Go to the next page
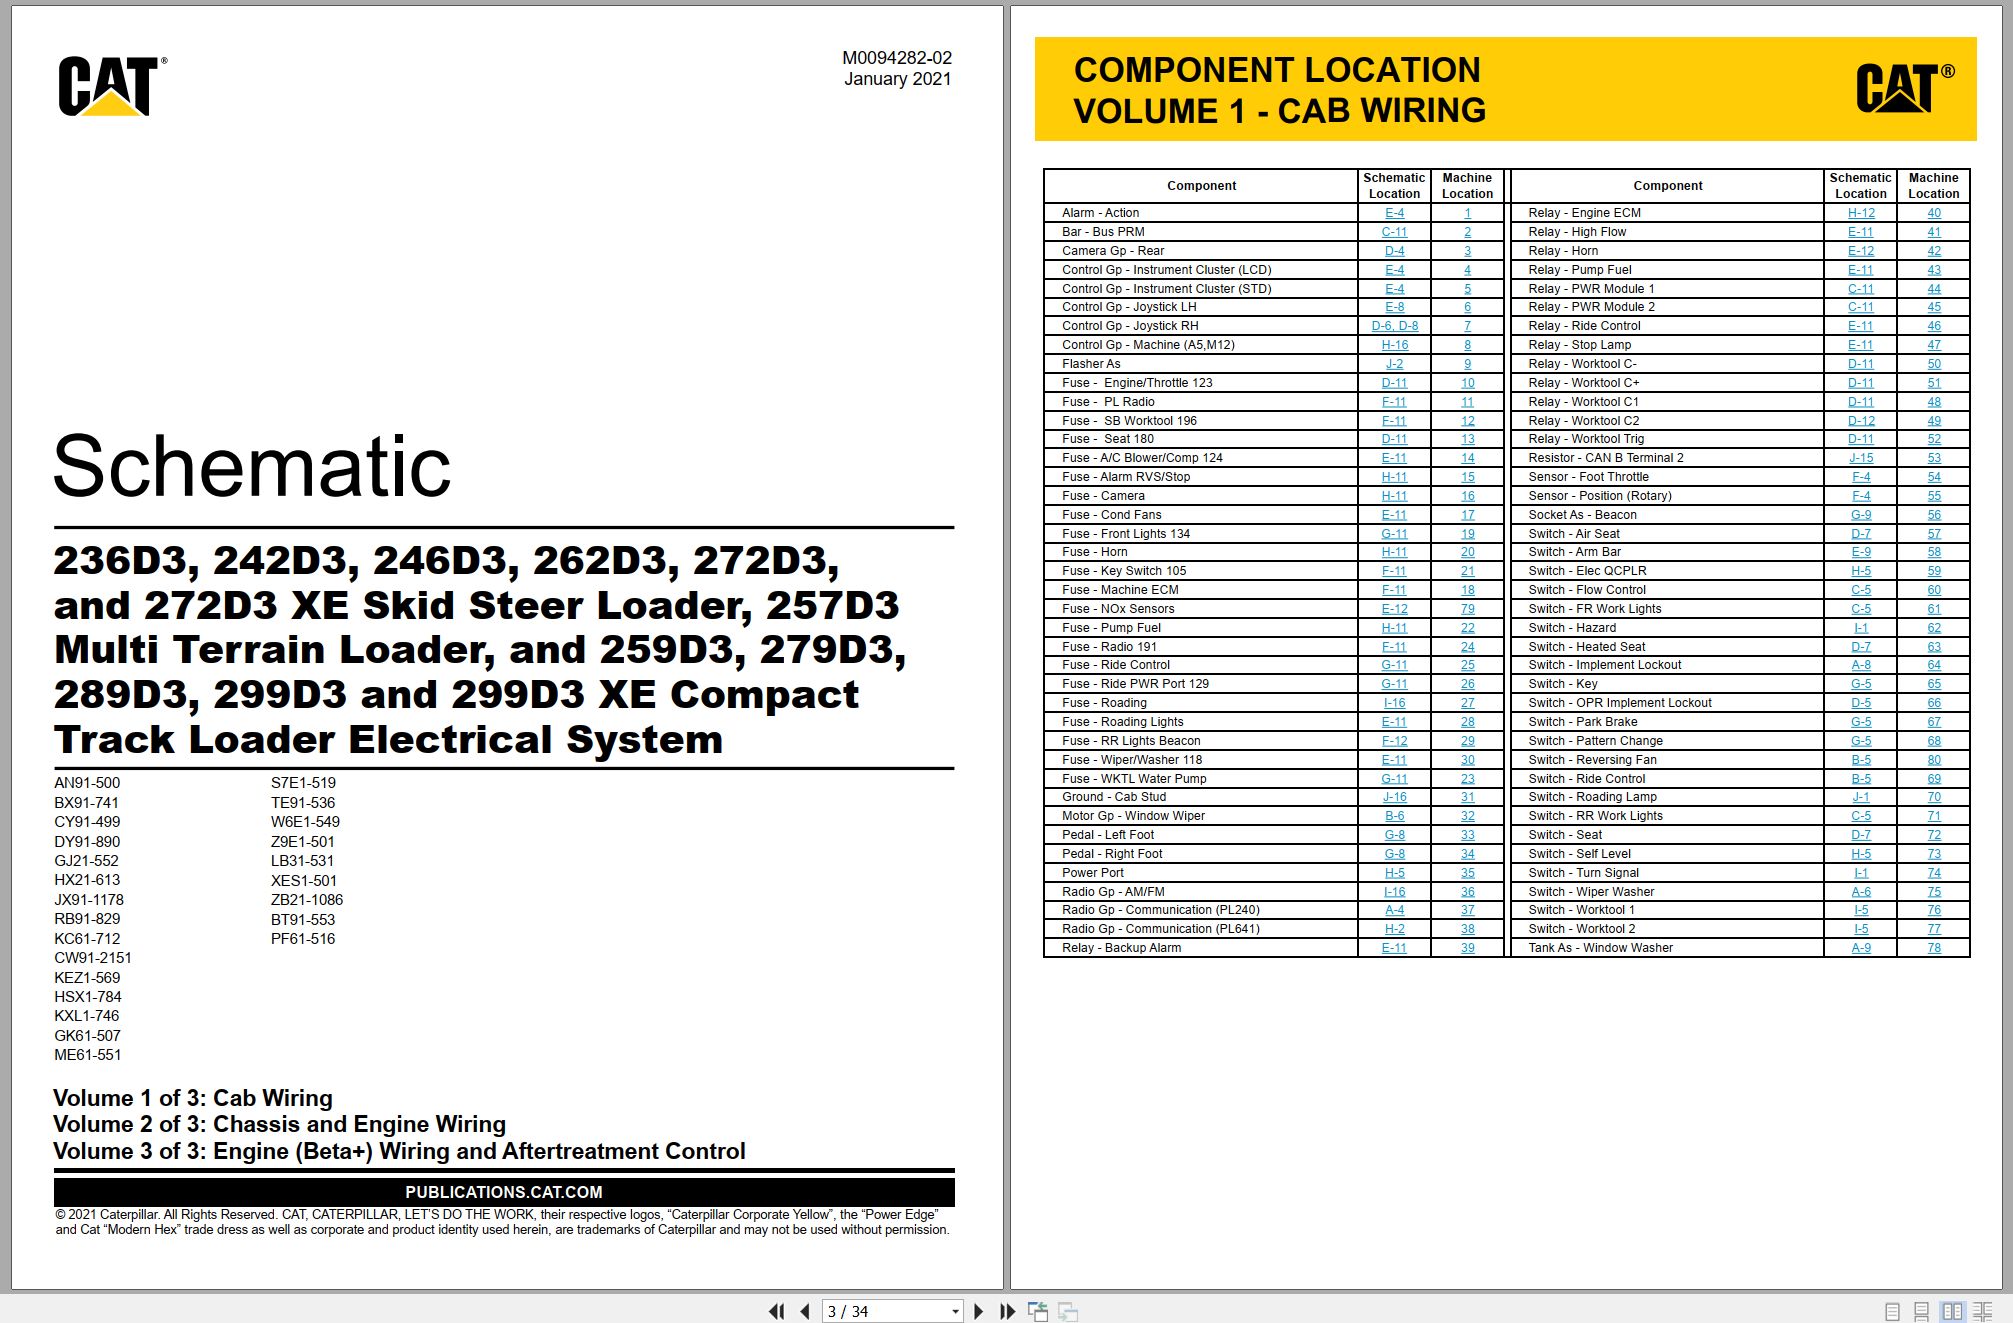The image size is (2013, 1323). point(978,1311)
